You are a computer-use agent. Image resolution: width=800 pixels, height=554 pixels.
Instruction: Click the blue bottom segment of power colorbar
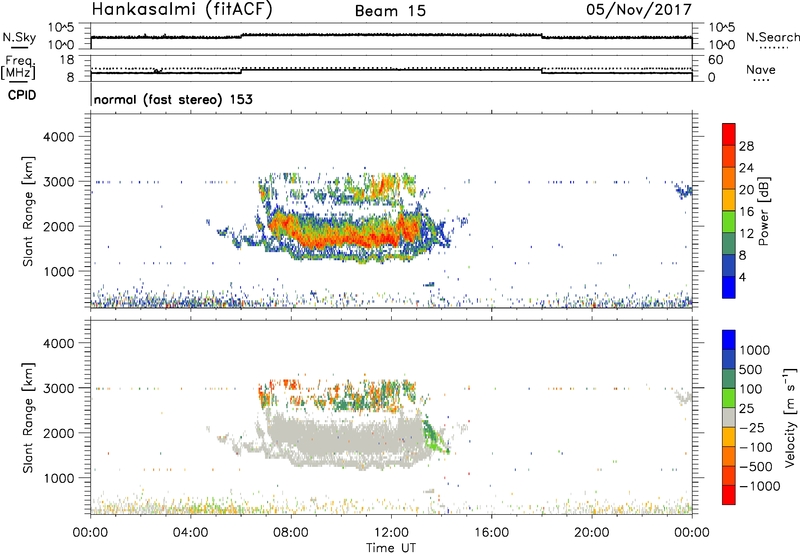729,287
